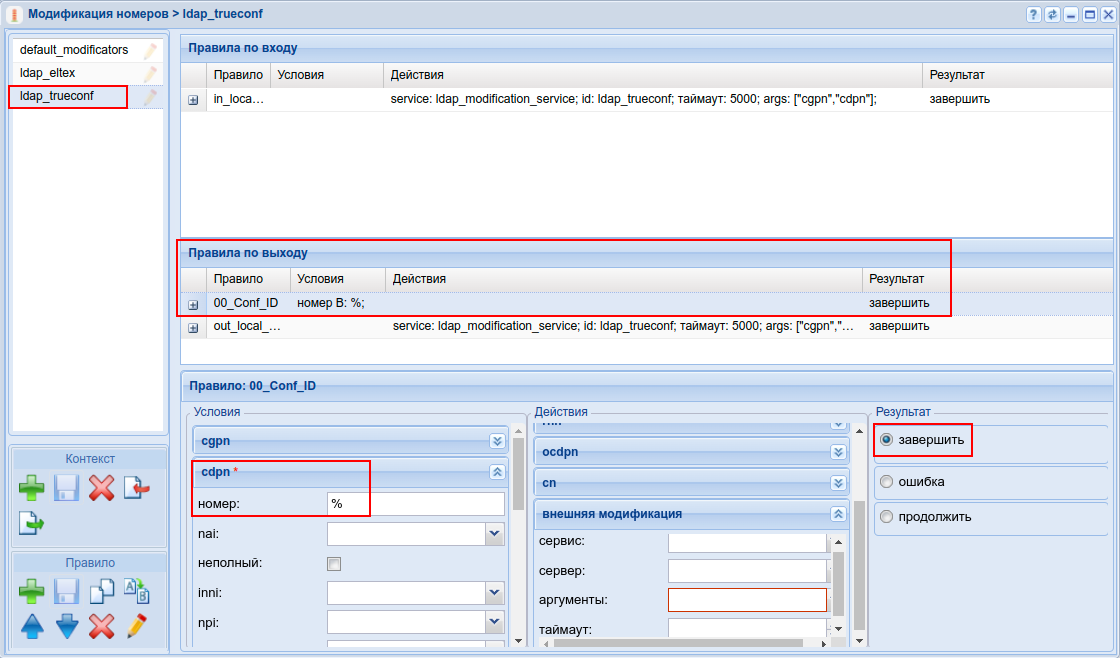Expand the in_loca... input rule row
1120x658 pixels.
[x=193, y=100]
